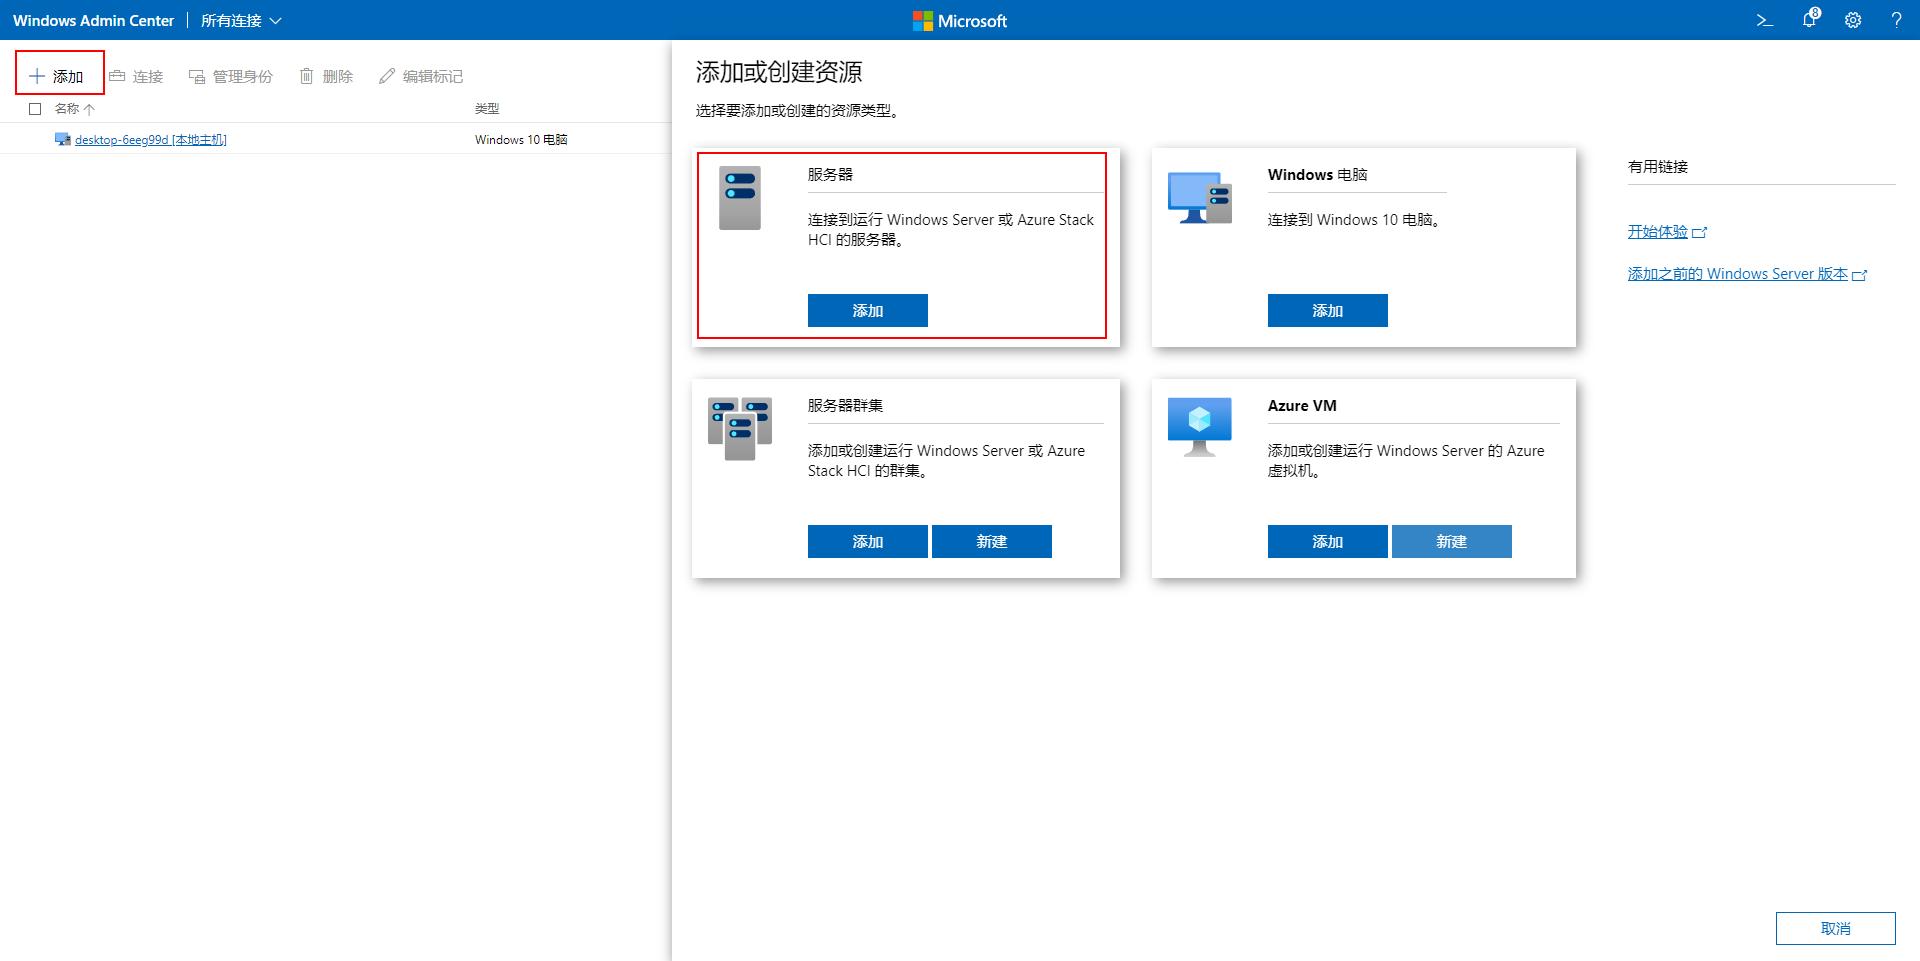Open the settings gear icon
The height and width of the screenshot is (961, 1920).
(1853, 20)
